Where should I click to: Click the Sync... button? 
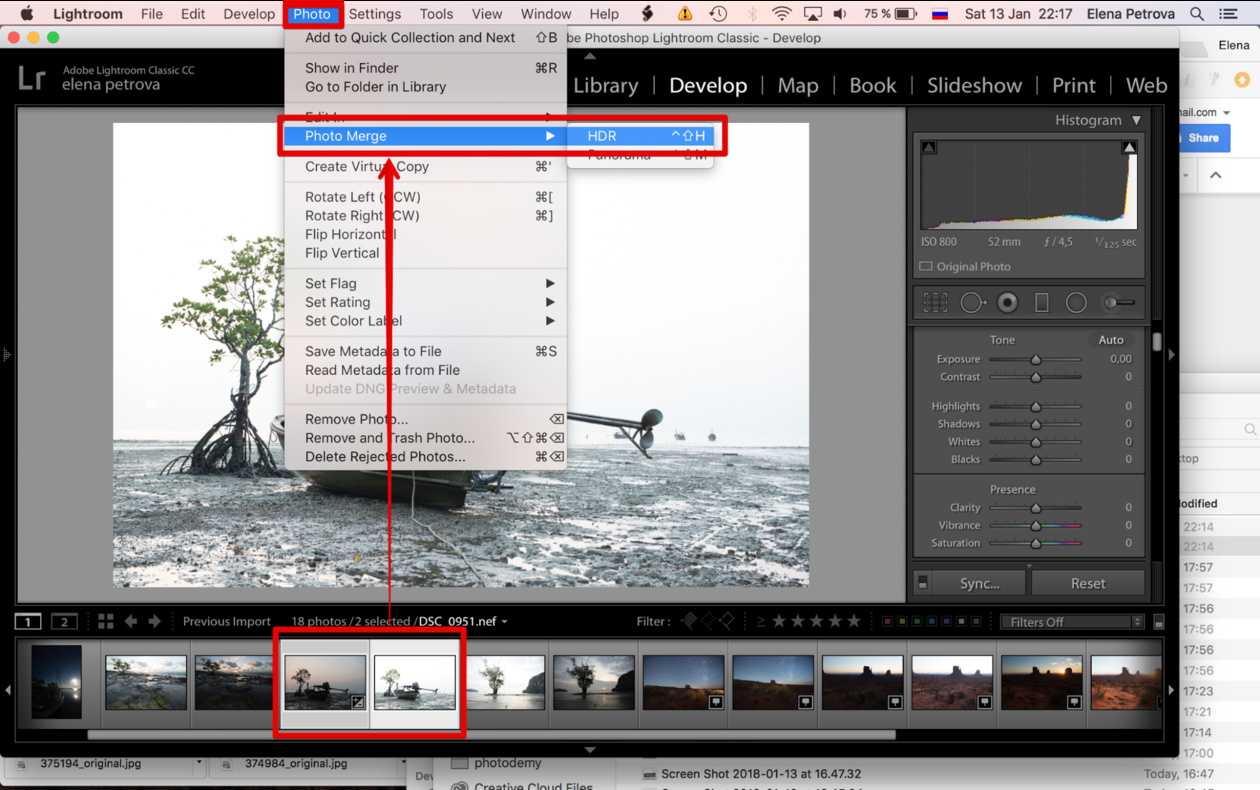[x=979, y=583]
